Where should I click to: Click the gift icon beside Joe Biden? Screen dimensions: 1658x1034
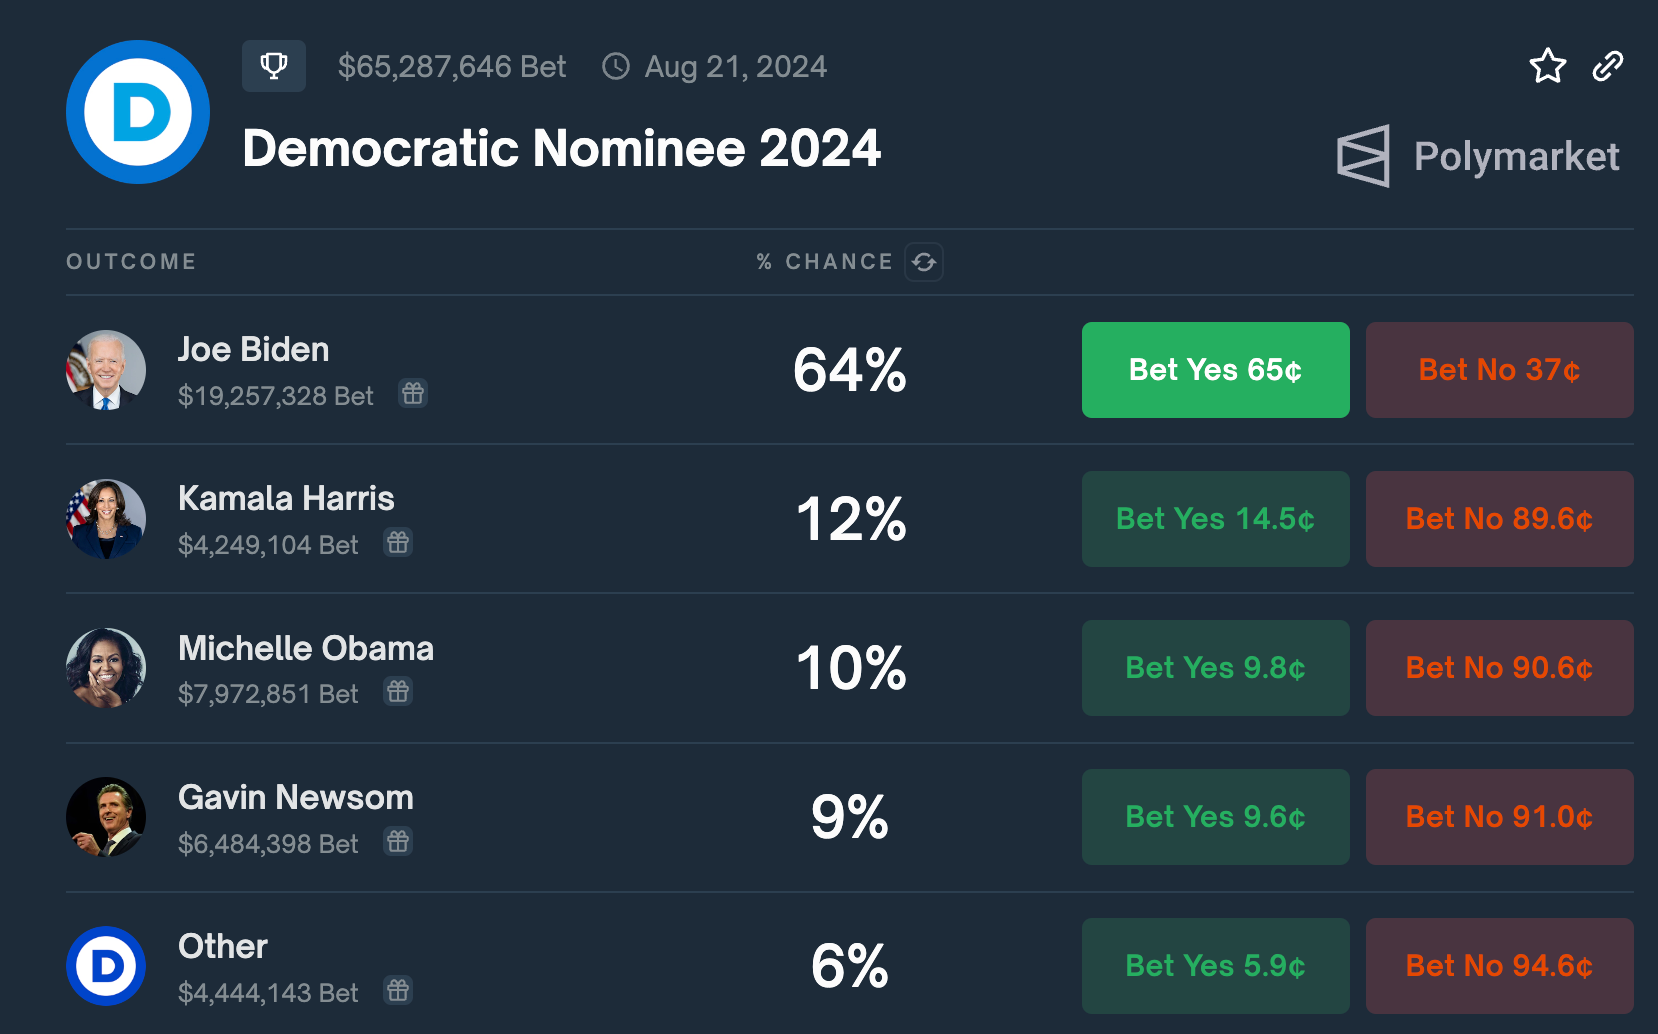point(413,394)
